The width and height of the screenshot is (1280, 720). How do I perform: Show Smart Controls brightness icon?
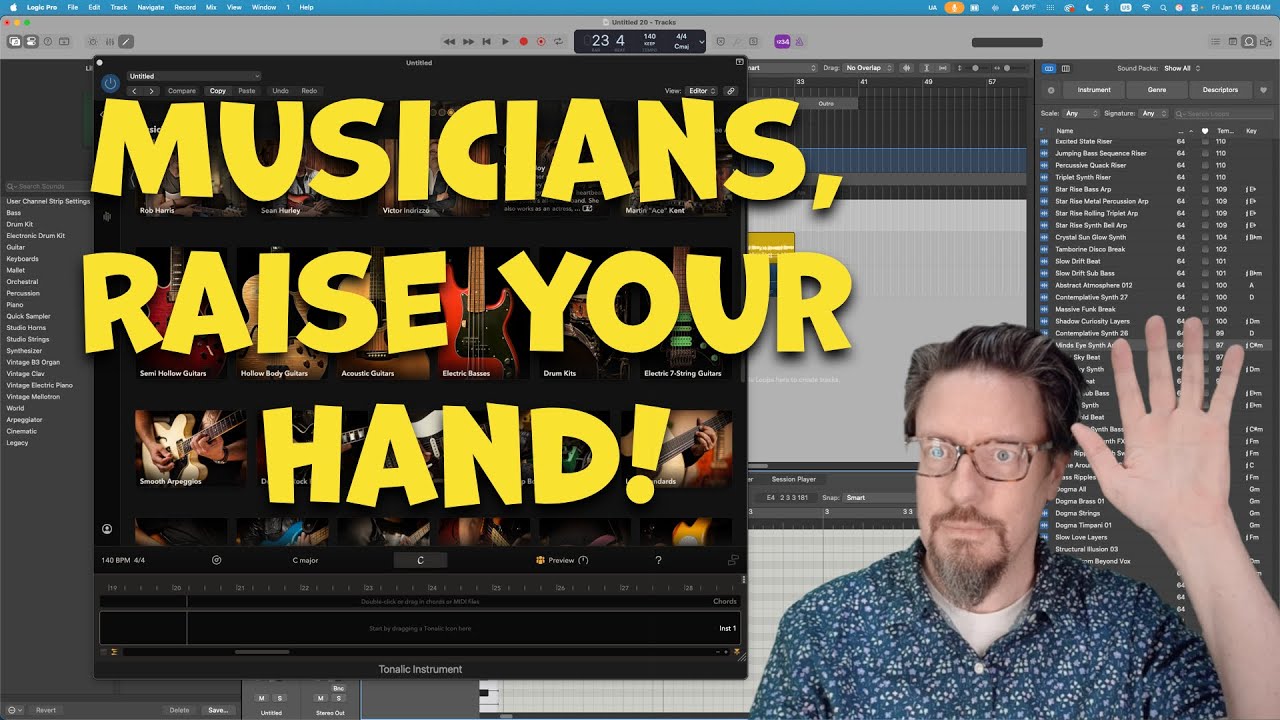point(93,41)
